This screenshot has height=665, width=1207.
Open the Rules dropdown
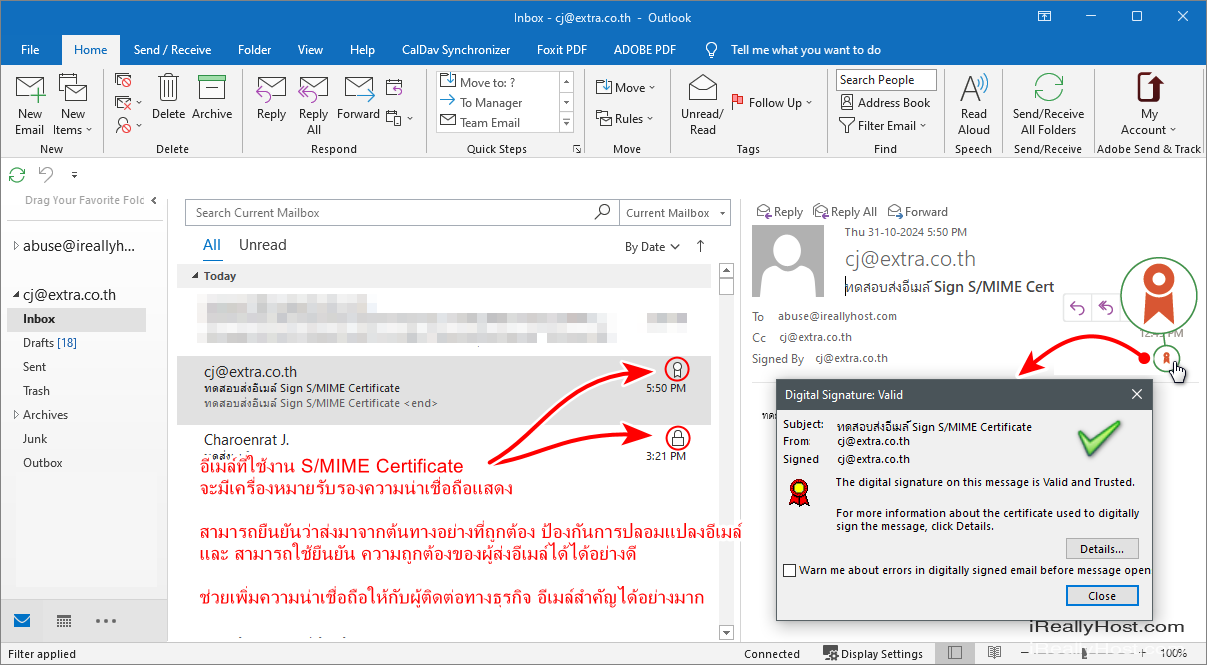625,119
